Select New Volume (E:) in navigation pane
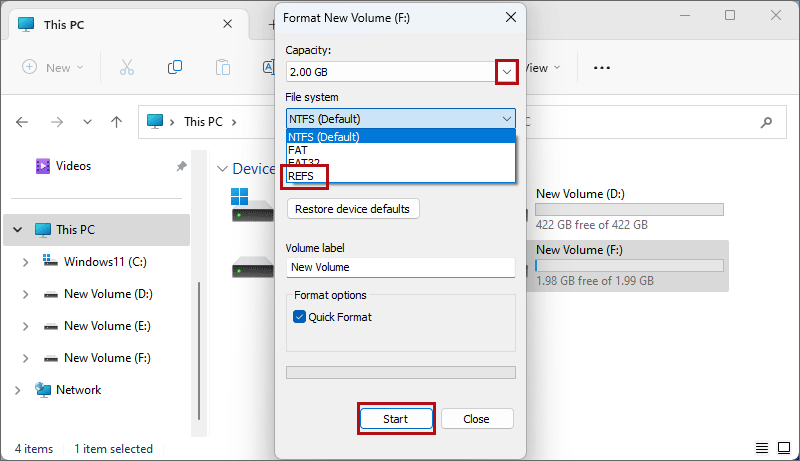Image resolution: width=800 pixels, height=461 pixels. pyautogui.click(x=107, y=326)
